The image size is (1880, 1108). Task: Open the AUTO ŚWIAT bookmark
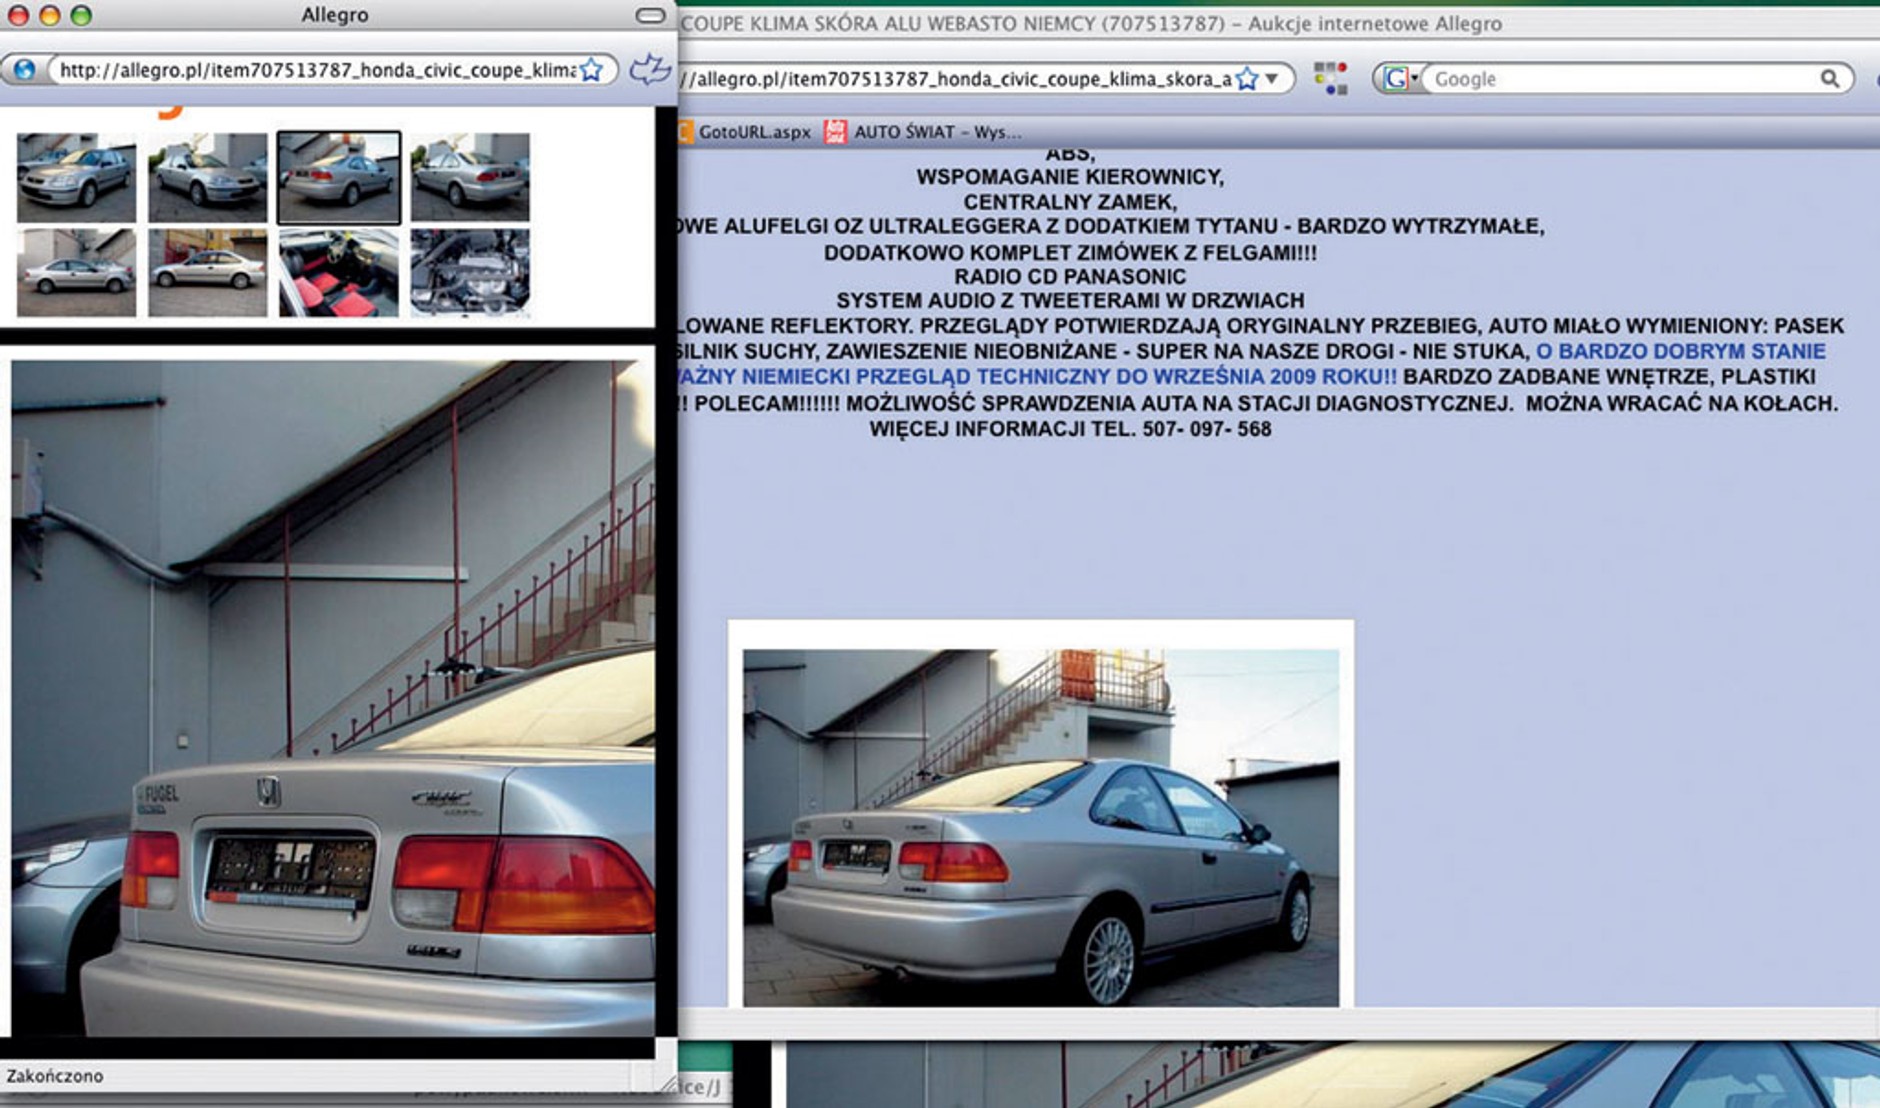(x=937, y=132)
